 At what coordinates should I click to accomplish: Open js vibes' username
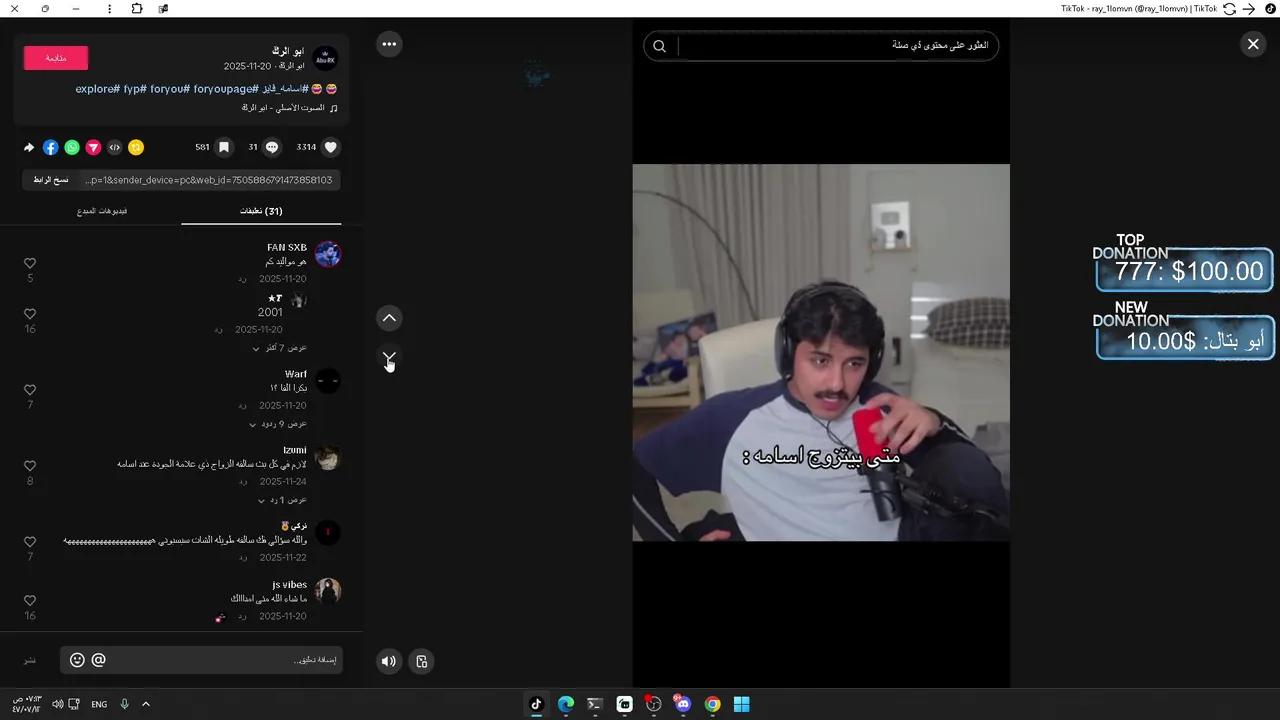pyautogui.click(x=290, y=585)
